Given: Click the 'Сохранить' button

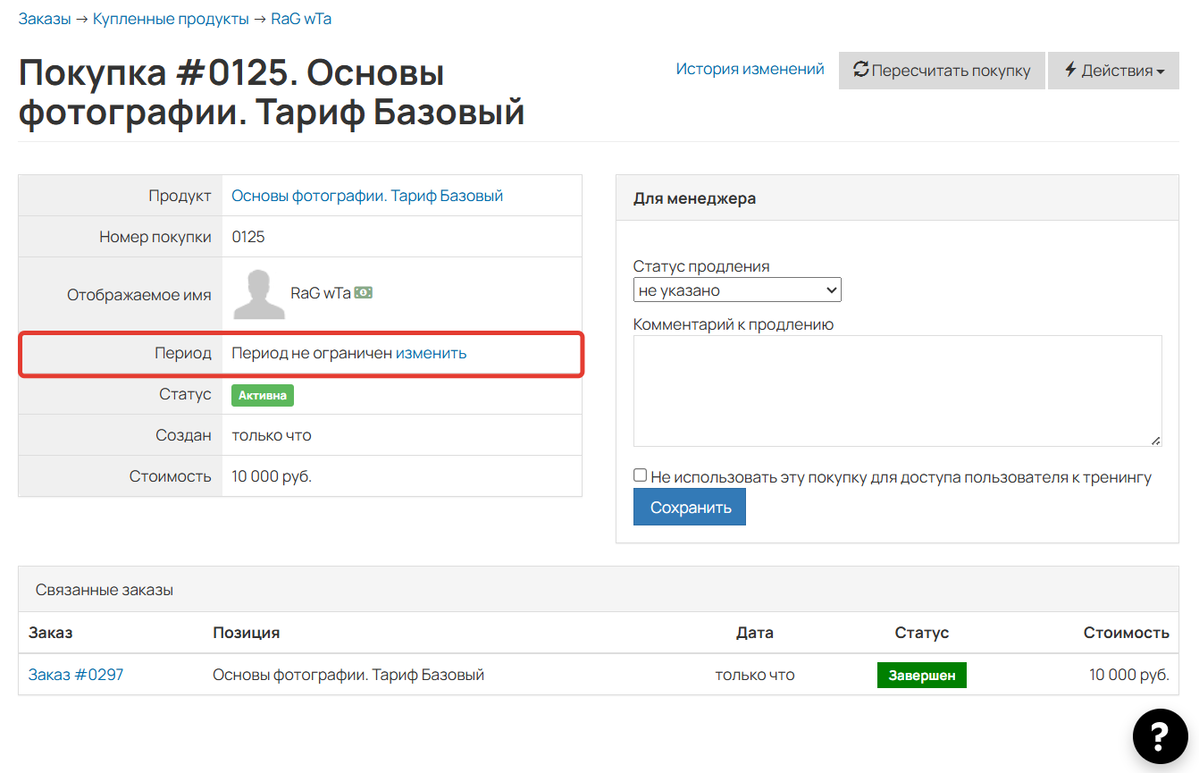Looking at the screenshot, I should (x=690, y=507).
